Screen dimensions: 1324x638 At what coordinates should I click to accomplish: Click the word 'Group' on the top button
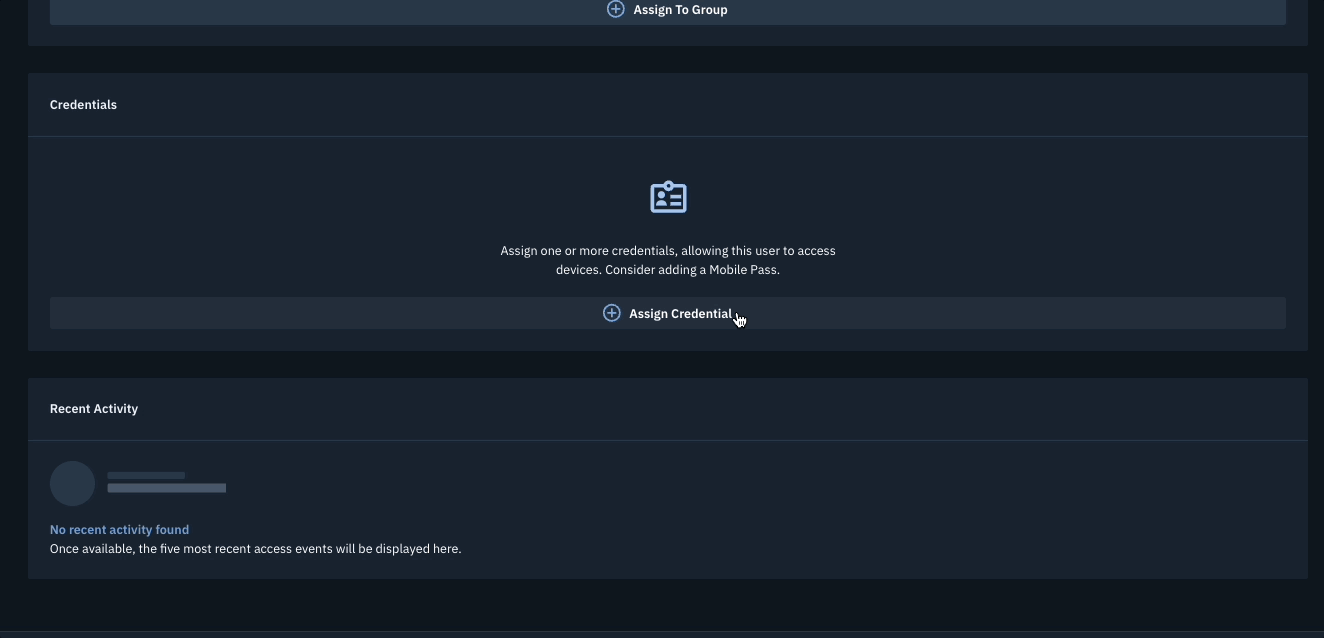[709, 10]
